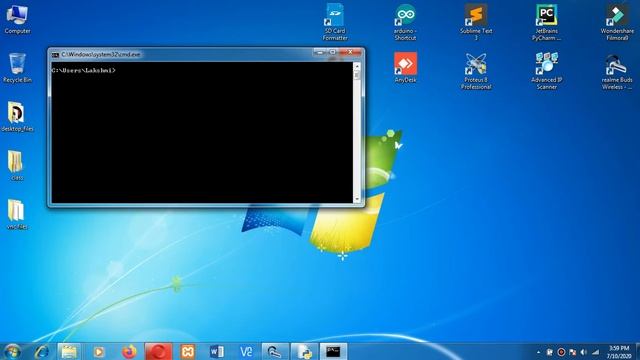Launch the AnyDesk desktop icon
Screen dimensions: 640x360
[x=405, y=68]
